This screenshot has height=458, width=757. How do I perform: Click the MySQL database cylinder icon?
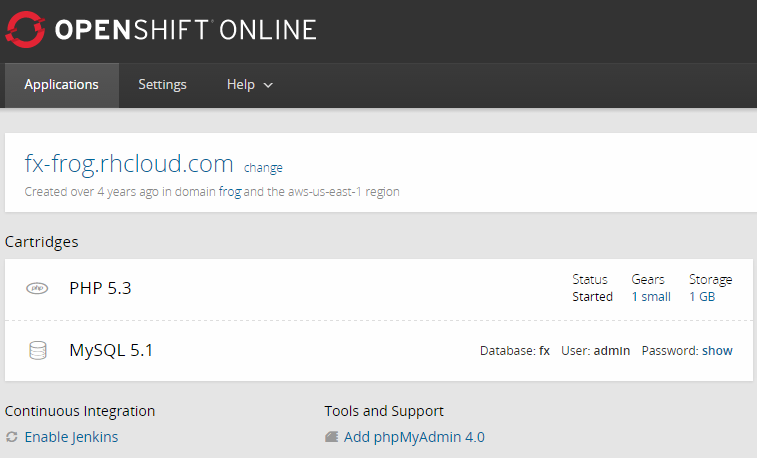37,351
